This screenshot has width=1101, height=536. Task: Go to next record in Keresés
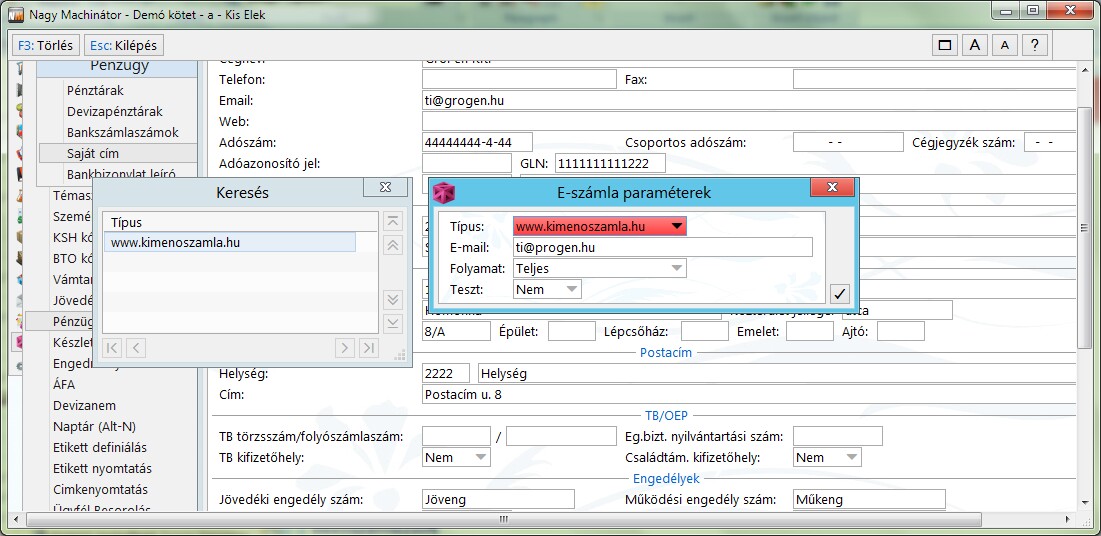point(345,347)
